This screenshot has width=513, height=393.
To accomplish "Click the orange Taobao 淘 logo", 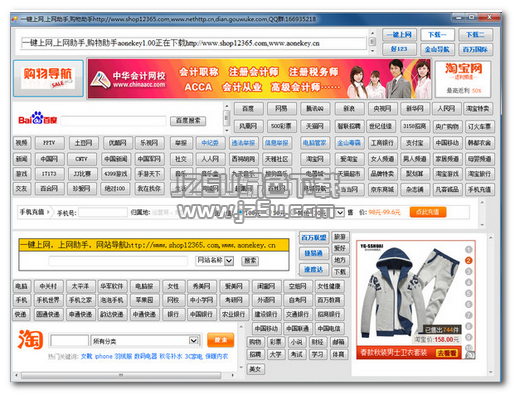I will pyautogui.click(x=30, y=340).
